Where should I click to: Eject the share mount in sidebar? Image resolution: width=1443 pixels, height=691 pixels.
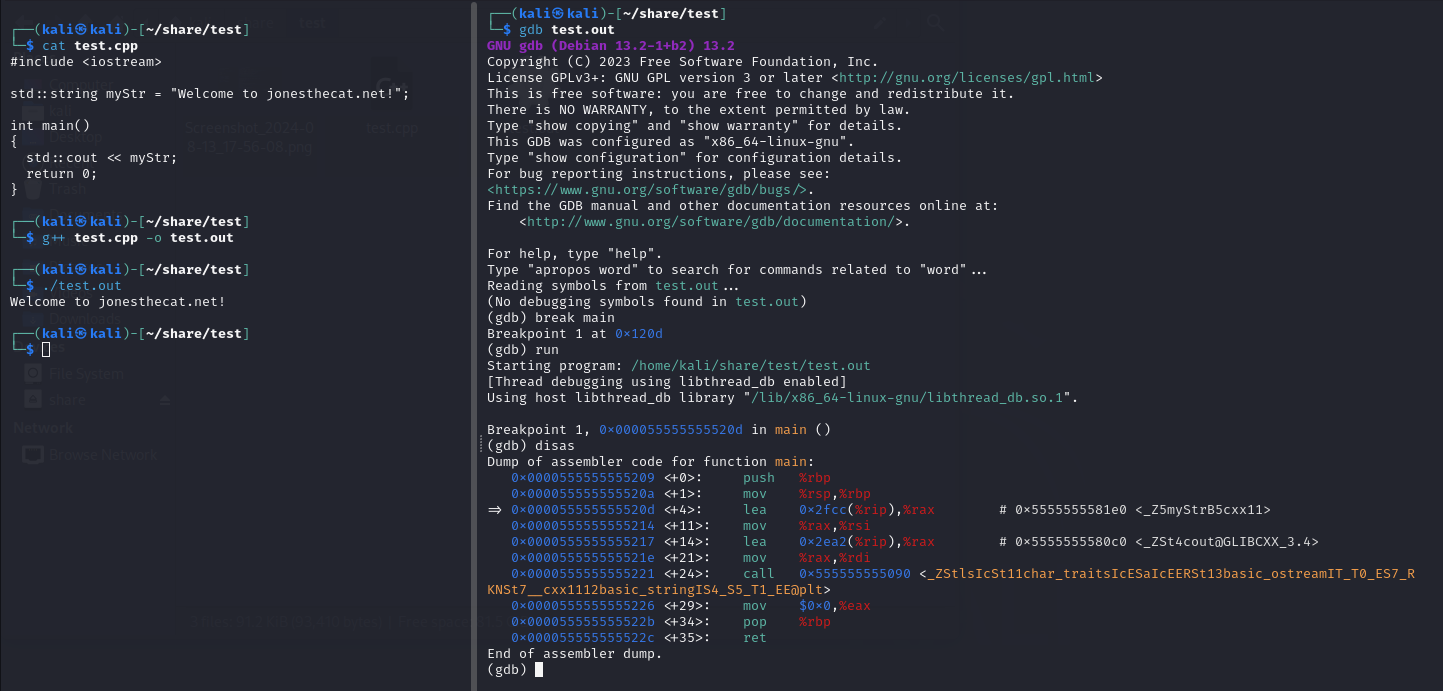coord(165,400)
